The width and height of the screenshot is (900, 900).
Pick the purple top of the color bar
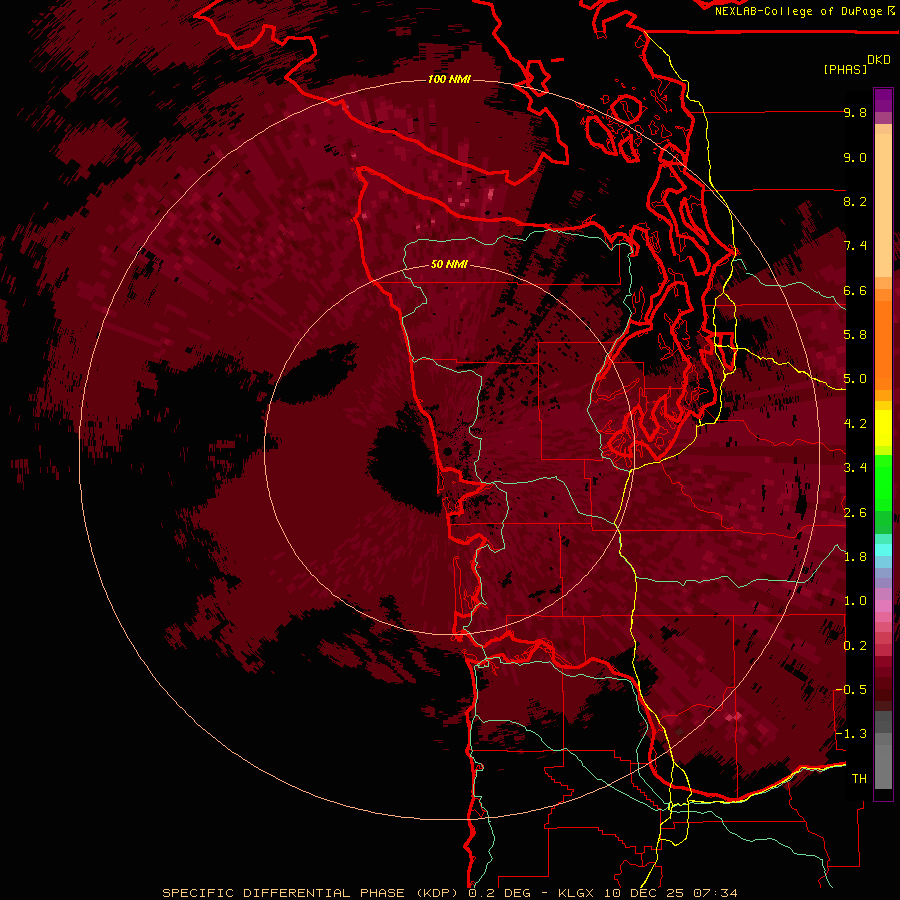tap(883, 100)
